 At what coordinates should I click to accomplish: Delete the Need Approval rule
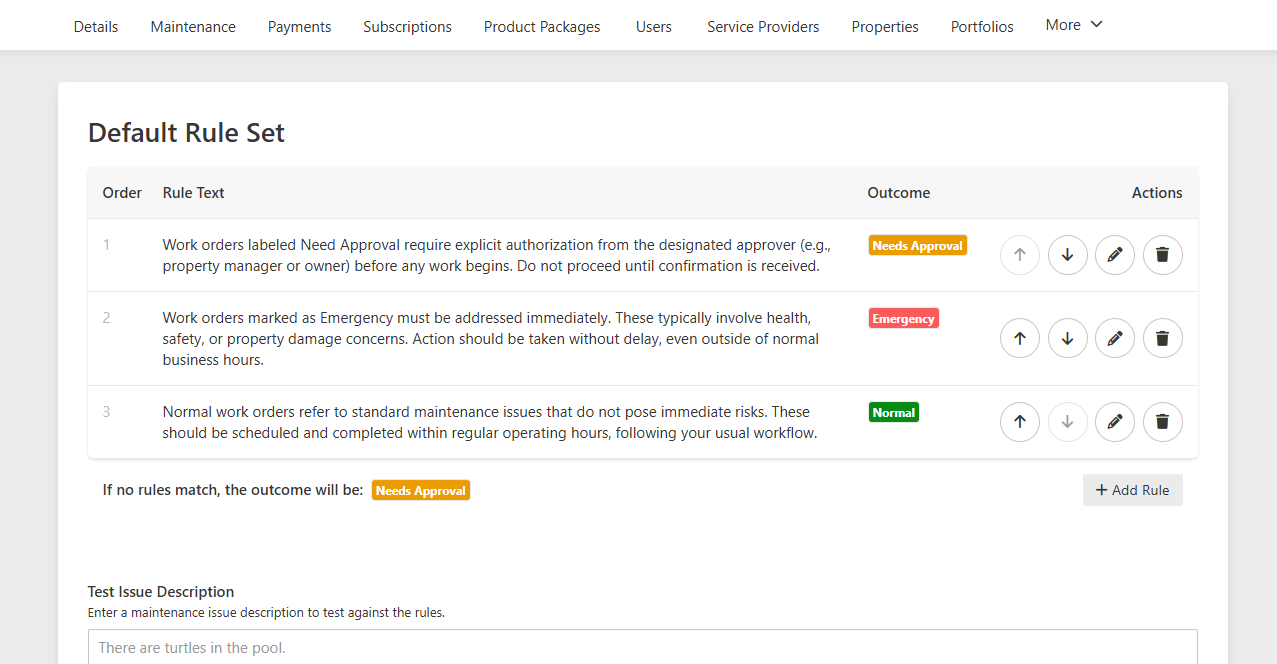coord(1162,255)
